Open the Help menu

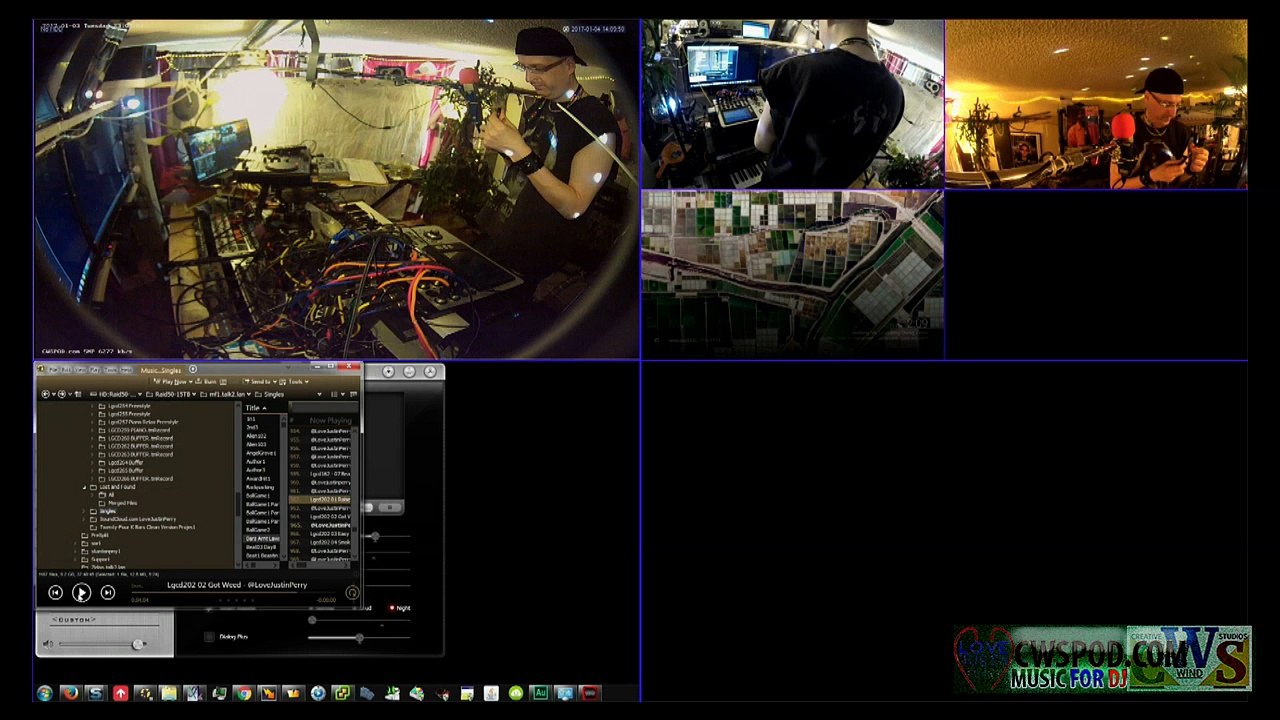click(x=126, y=370)
